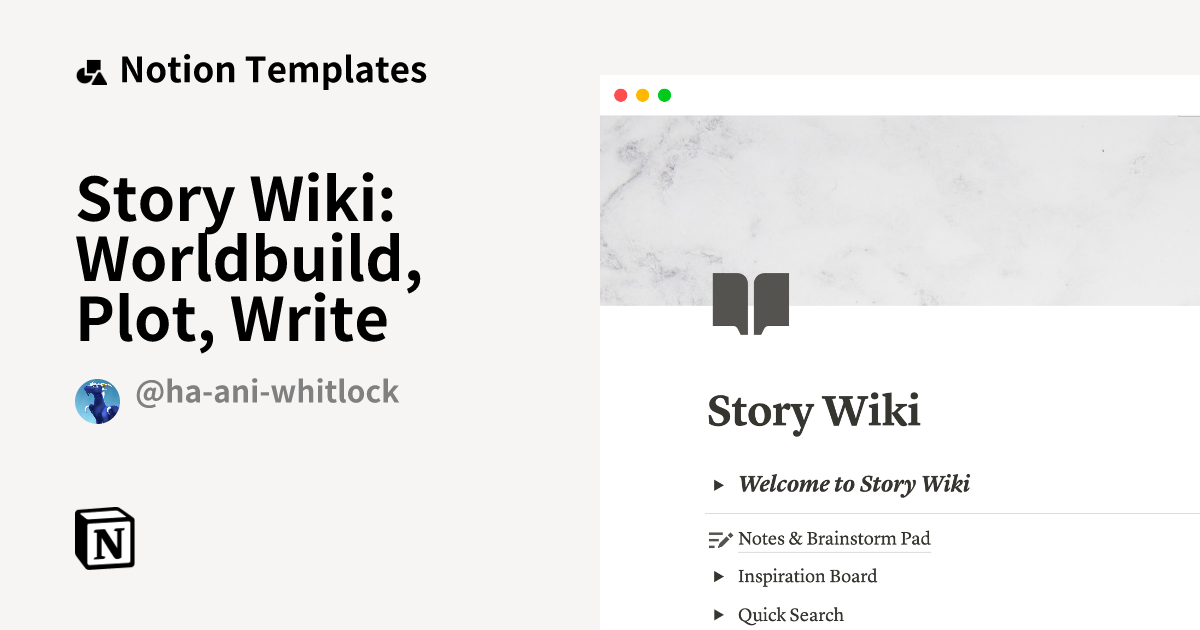Viewport: 1200px width, 630px height.
Task: Click the Story Wiki page title
Action: point(813,411)
